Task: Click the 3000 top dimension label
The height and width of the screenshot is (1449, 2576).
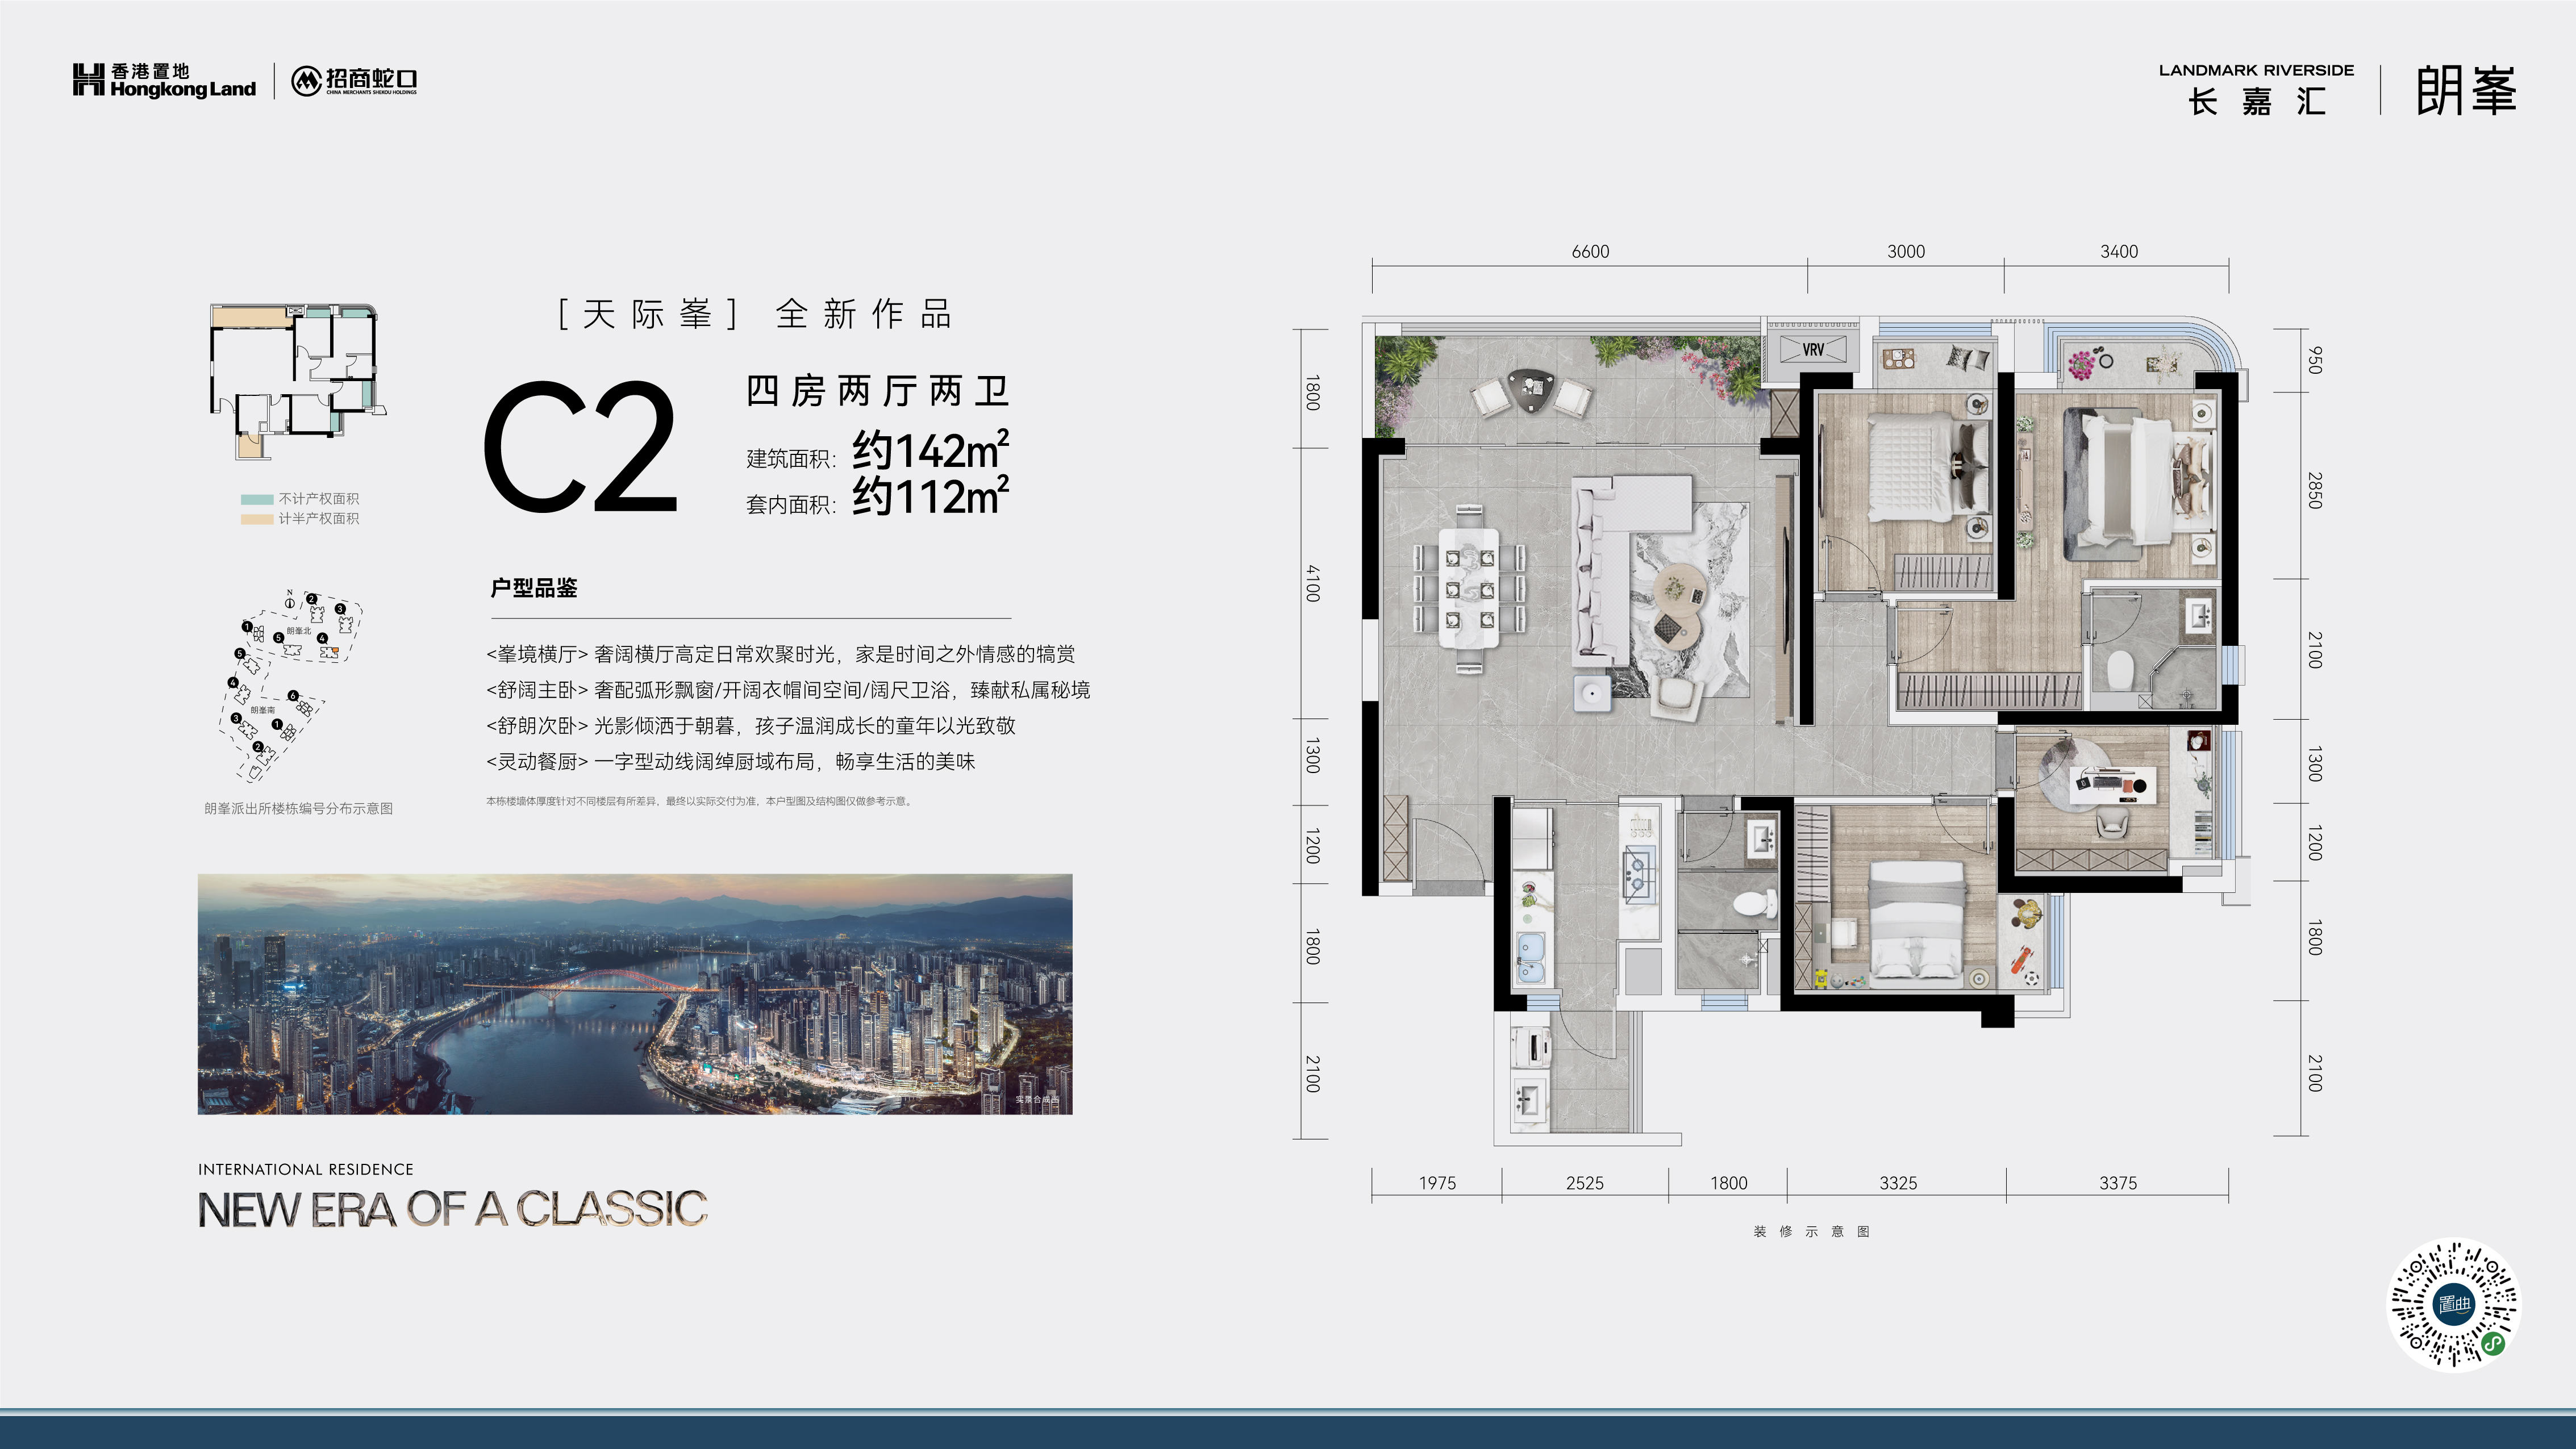Action: [1906, 252]
